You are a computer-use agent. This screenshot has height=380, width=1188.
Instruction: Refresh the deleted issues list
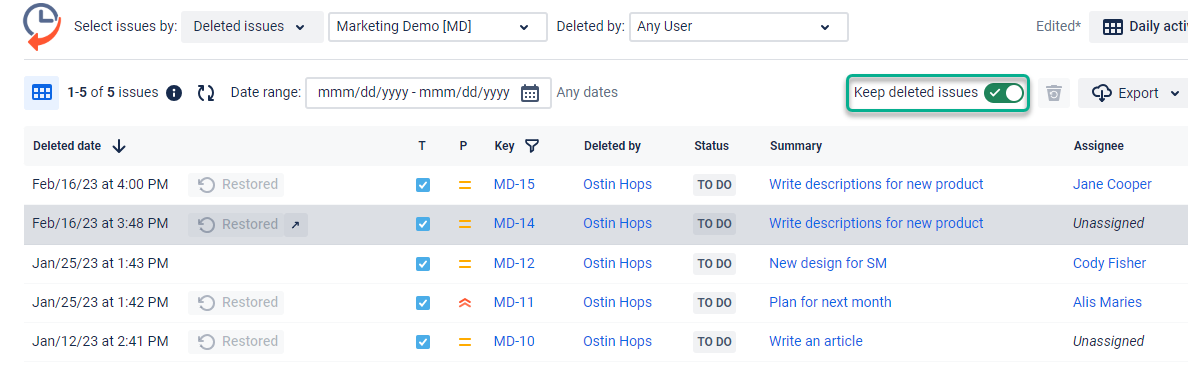206,93
